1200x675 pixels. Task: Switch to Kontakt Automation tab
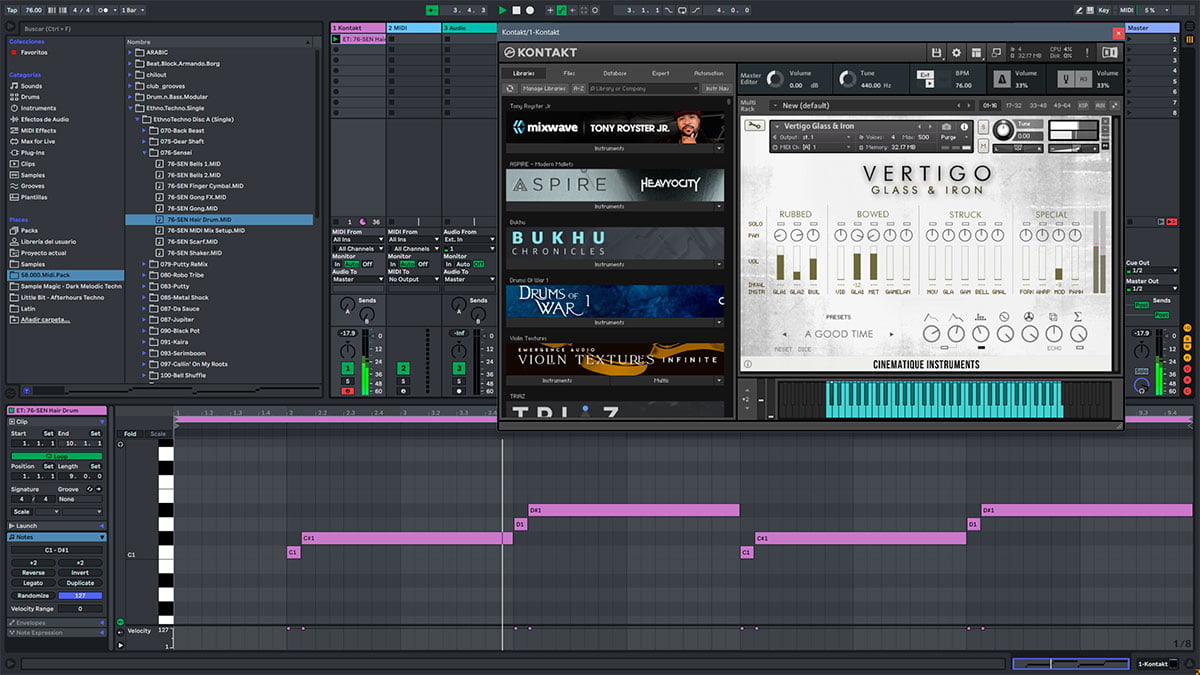click(x=708, y=73)
